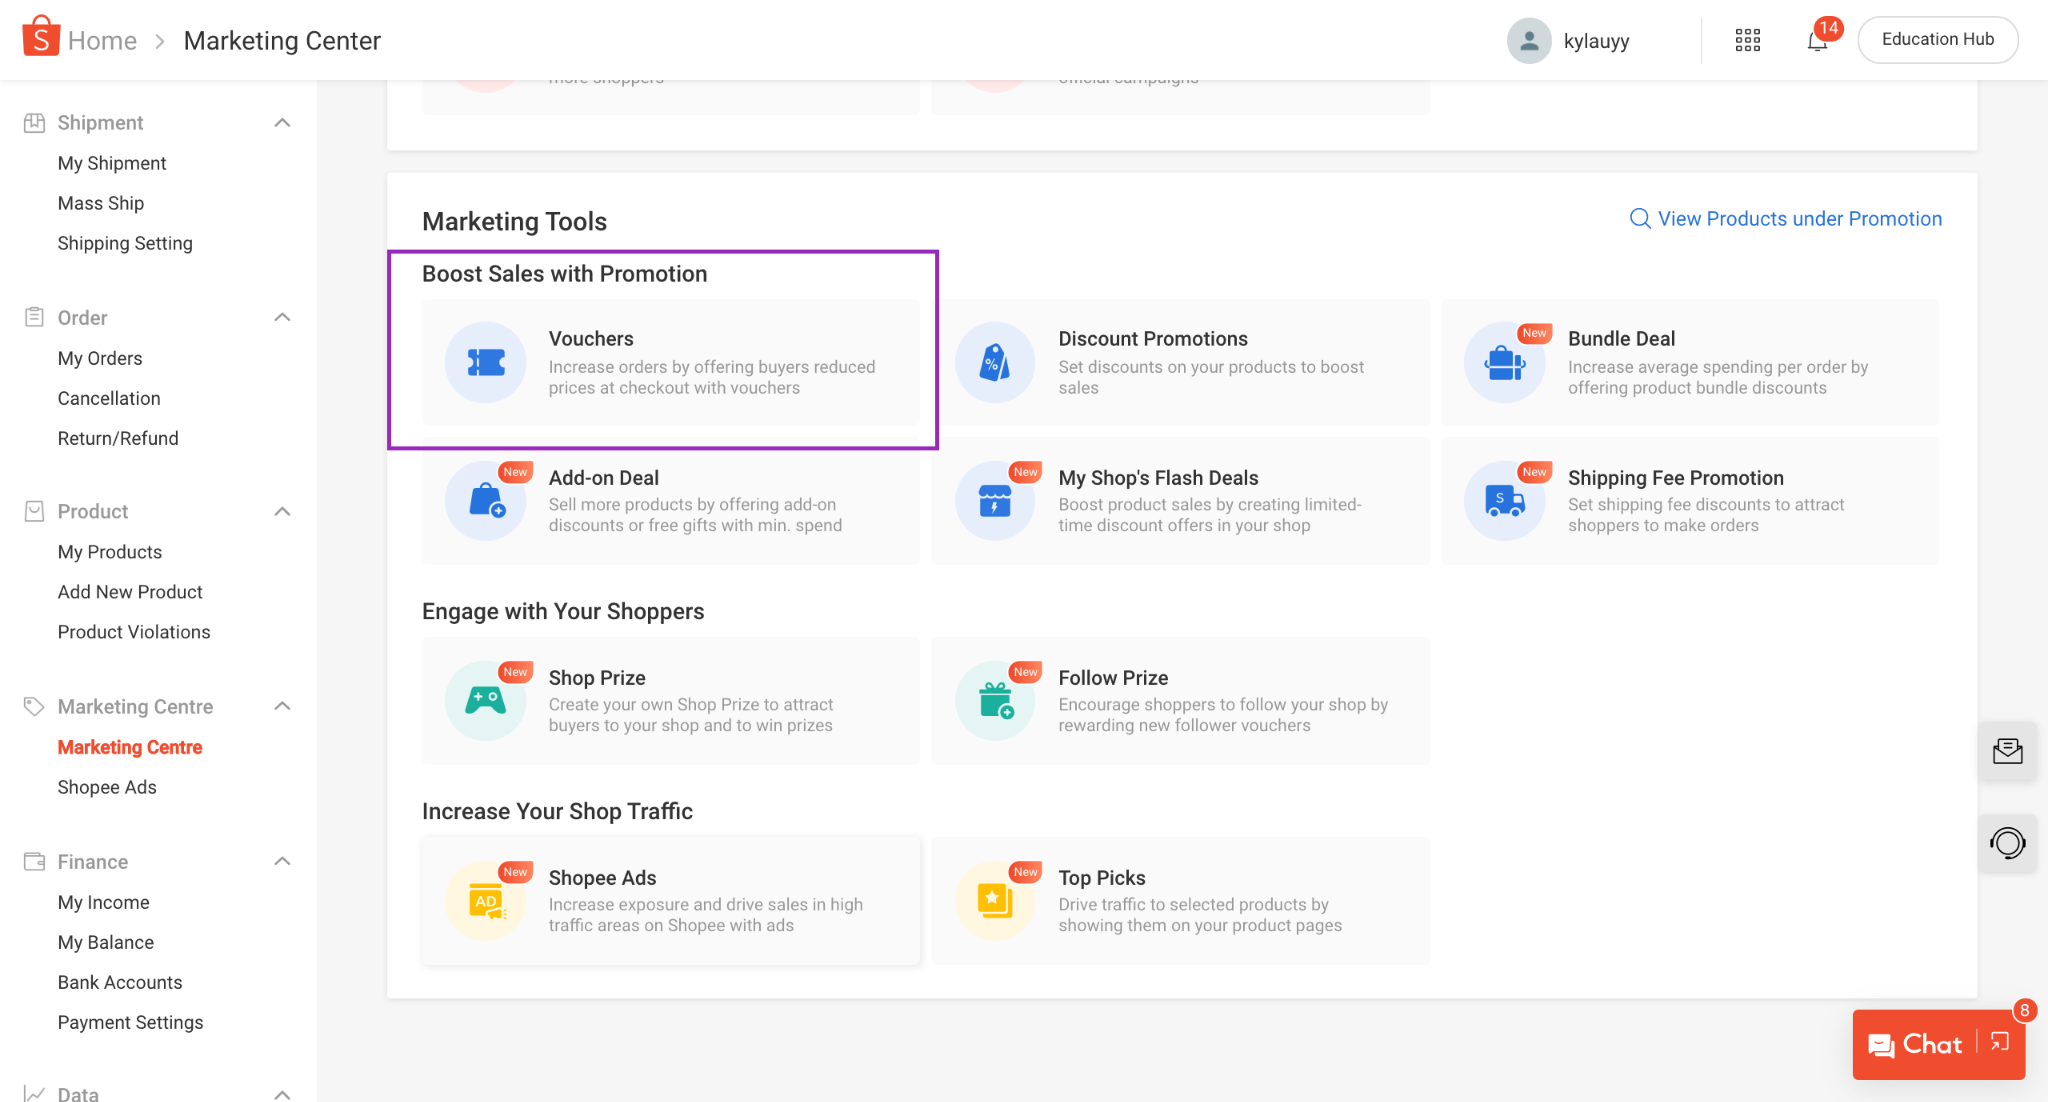Open My Orders page
The height and width of the screenshot is (1102, 2048).
[x=100, y=358]
